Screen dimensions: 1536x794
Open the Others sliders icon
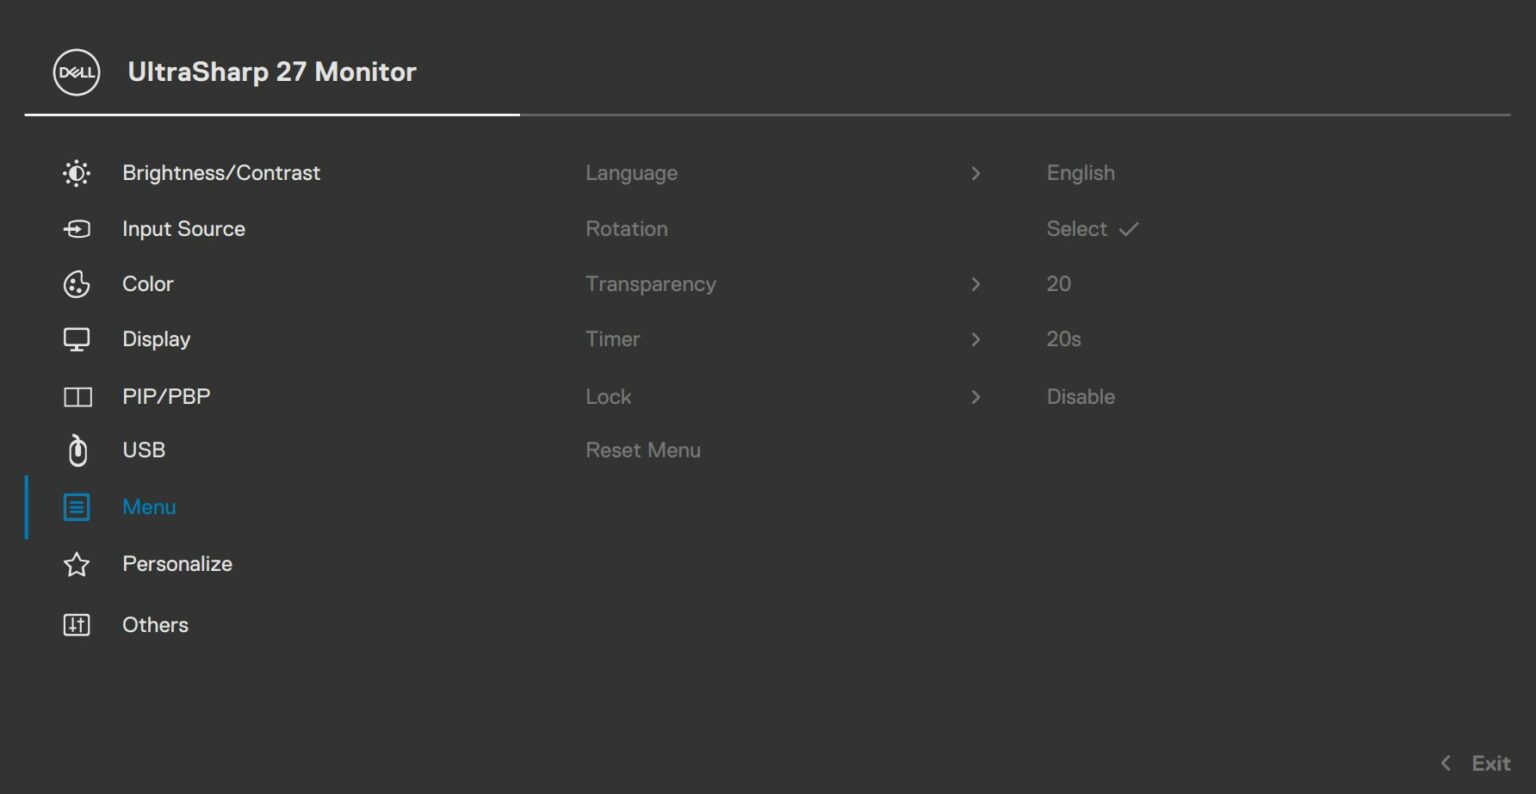76,625
